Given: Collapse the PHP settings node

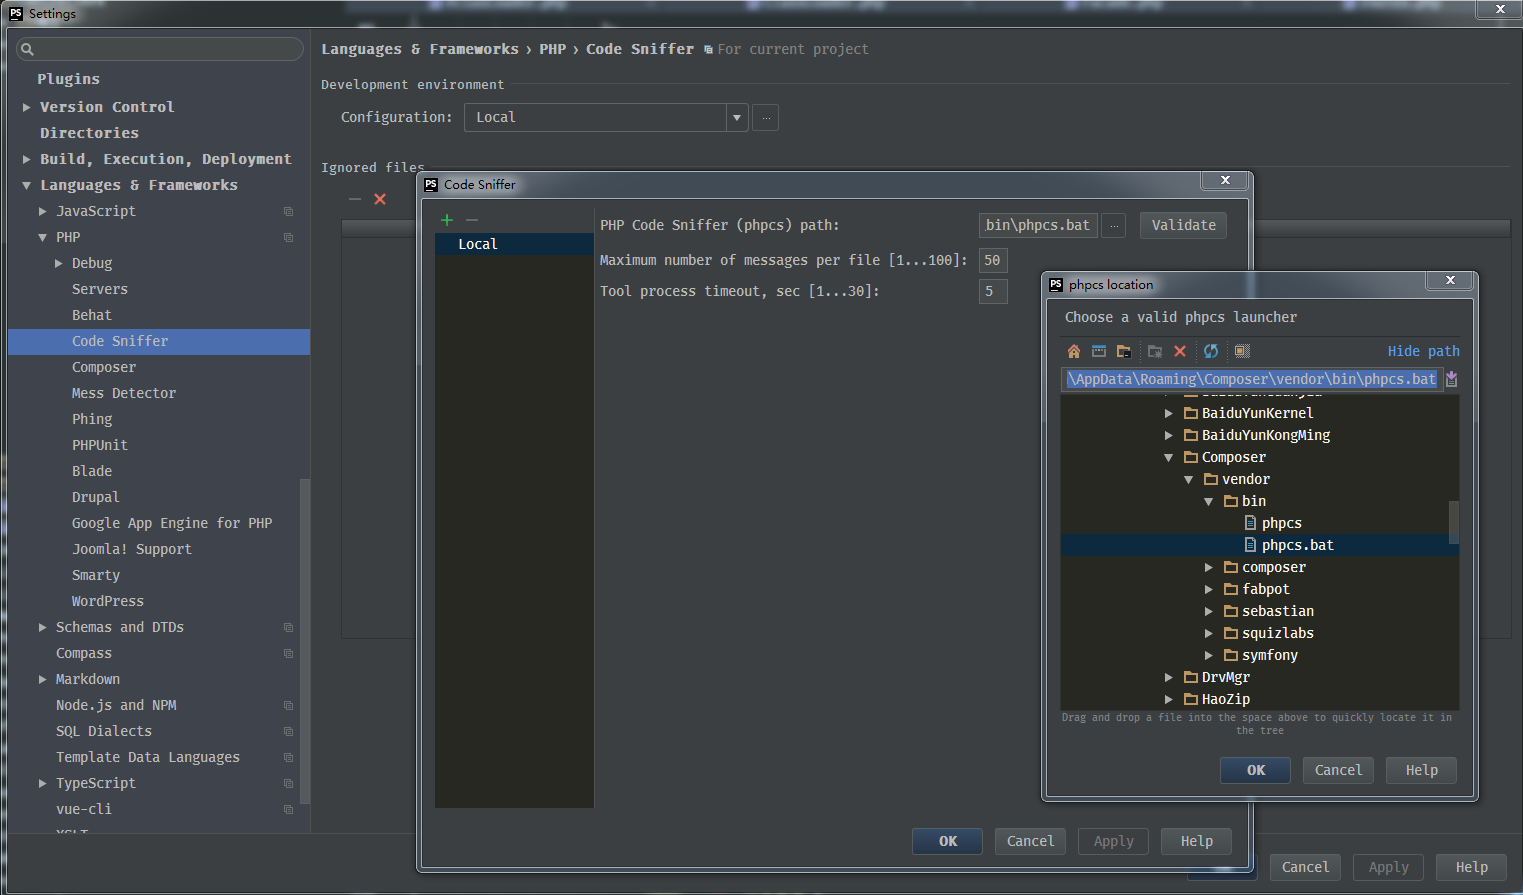Looking at the screenshot, I should 43,237.
